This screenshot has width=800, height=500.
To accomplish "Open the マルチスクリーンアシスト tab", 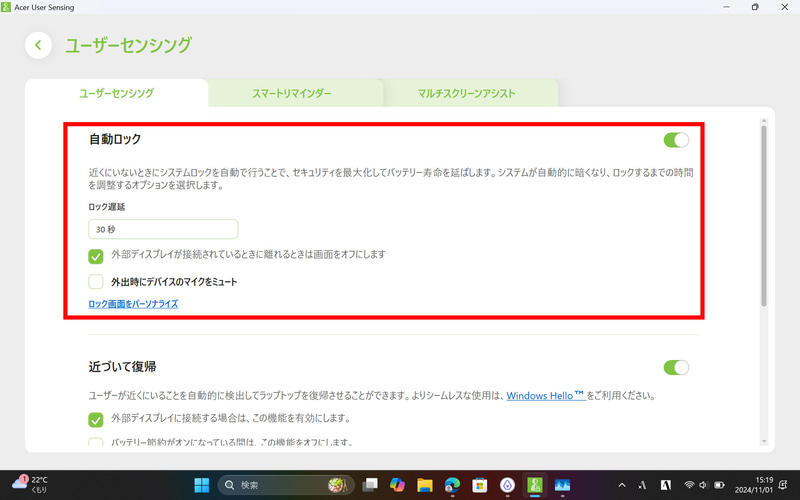I will [466, 93].
